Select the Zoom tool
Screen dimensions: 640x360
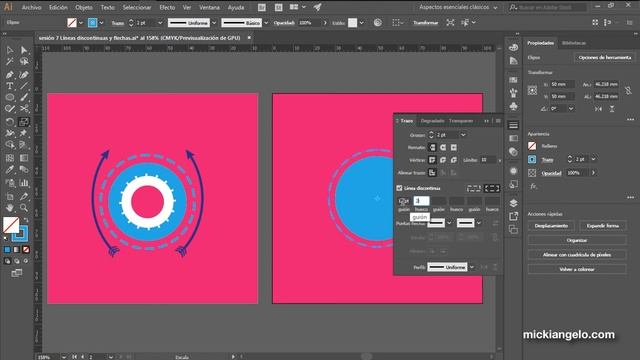tap(24, 208)
